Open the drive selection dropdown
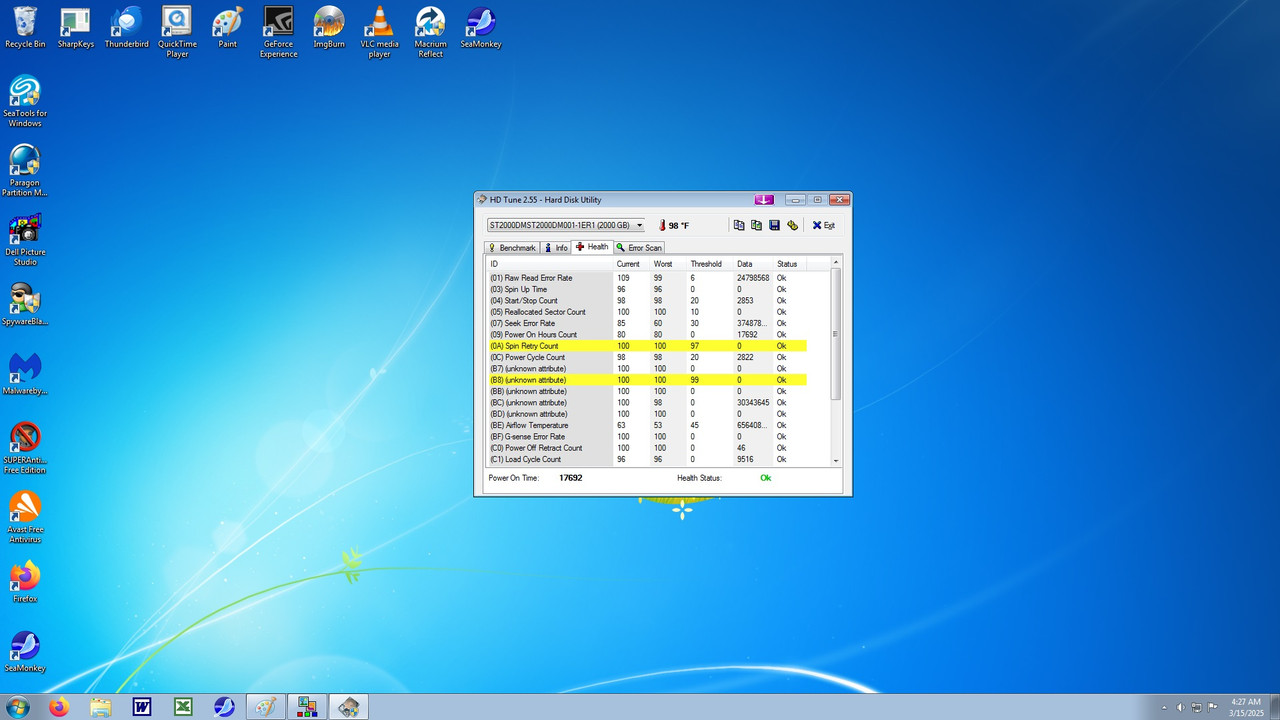Viewport: 1280px width, 720px height. (x=565, y=226)
